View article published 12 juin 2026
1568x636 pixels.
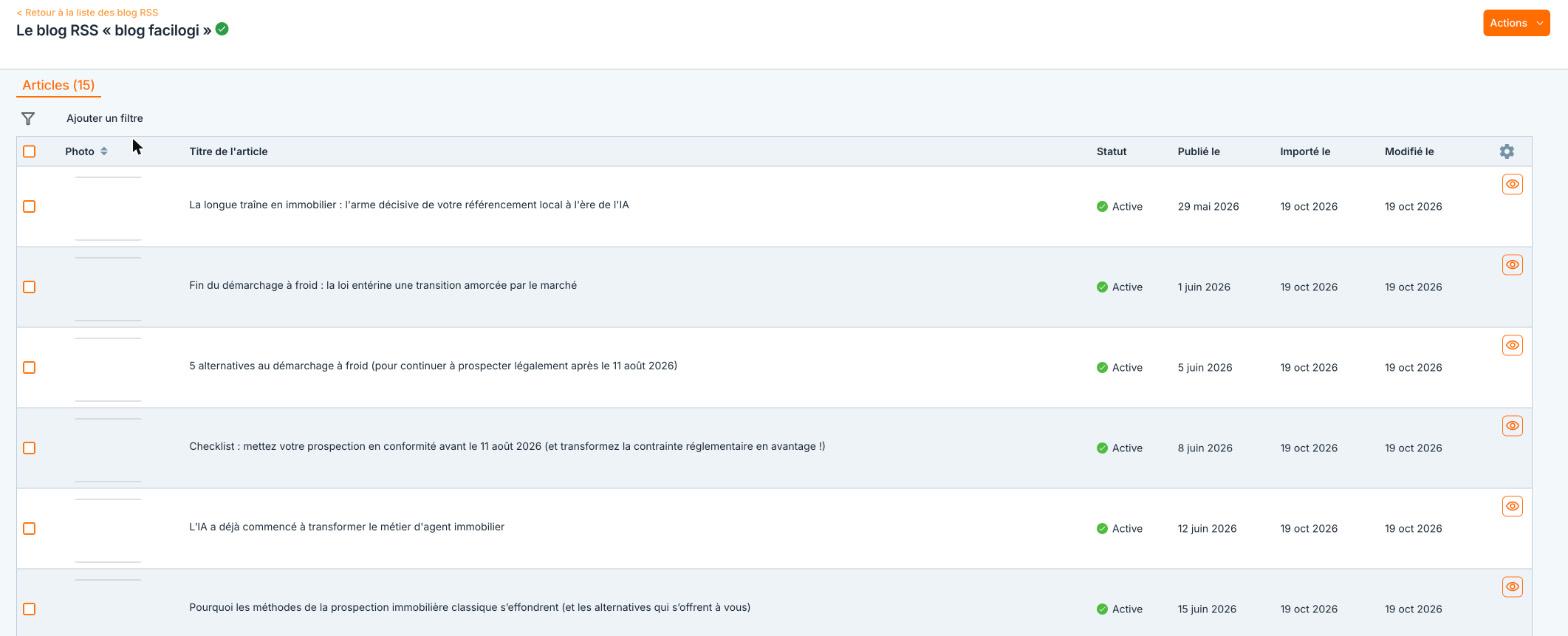[1512, 506]
